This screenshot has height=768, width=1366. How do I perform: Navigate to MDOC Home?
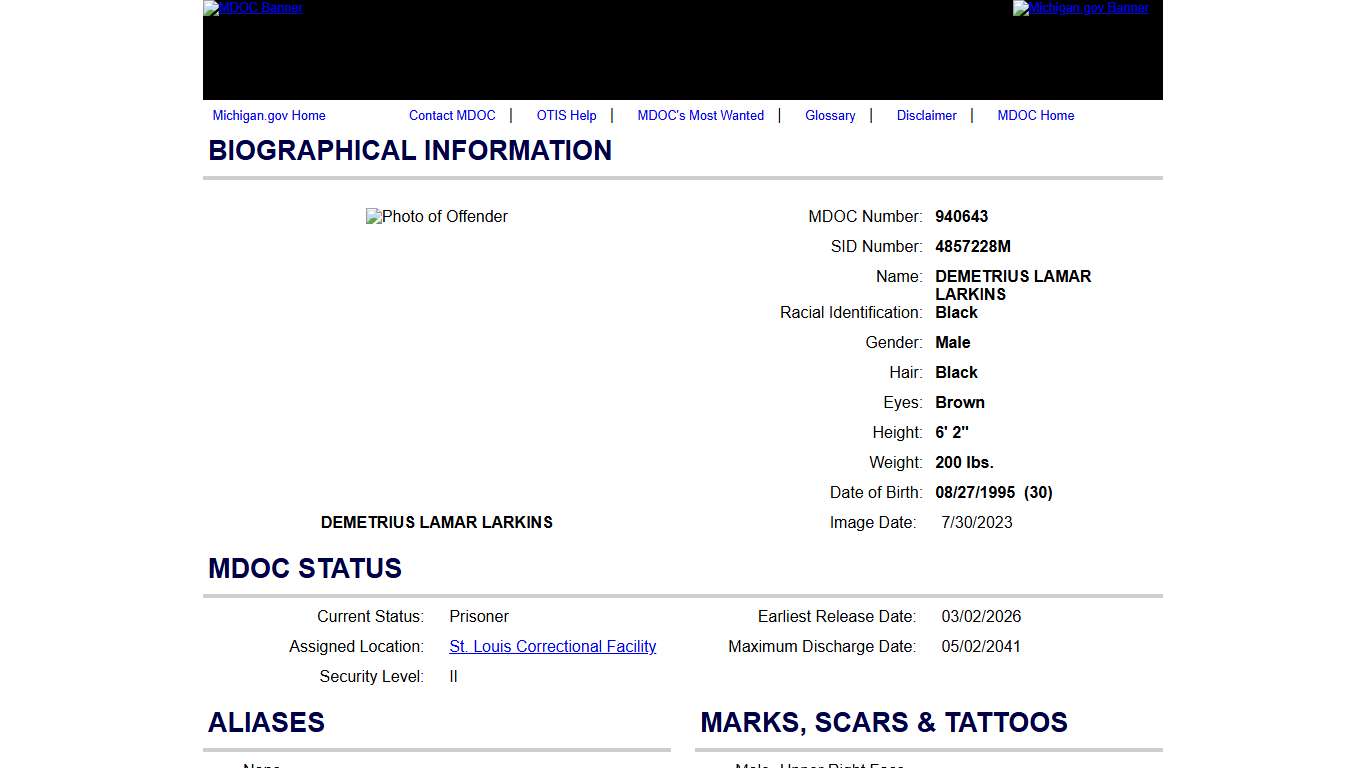1035,115
